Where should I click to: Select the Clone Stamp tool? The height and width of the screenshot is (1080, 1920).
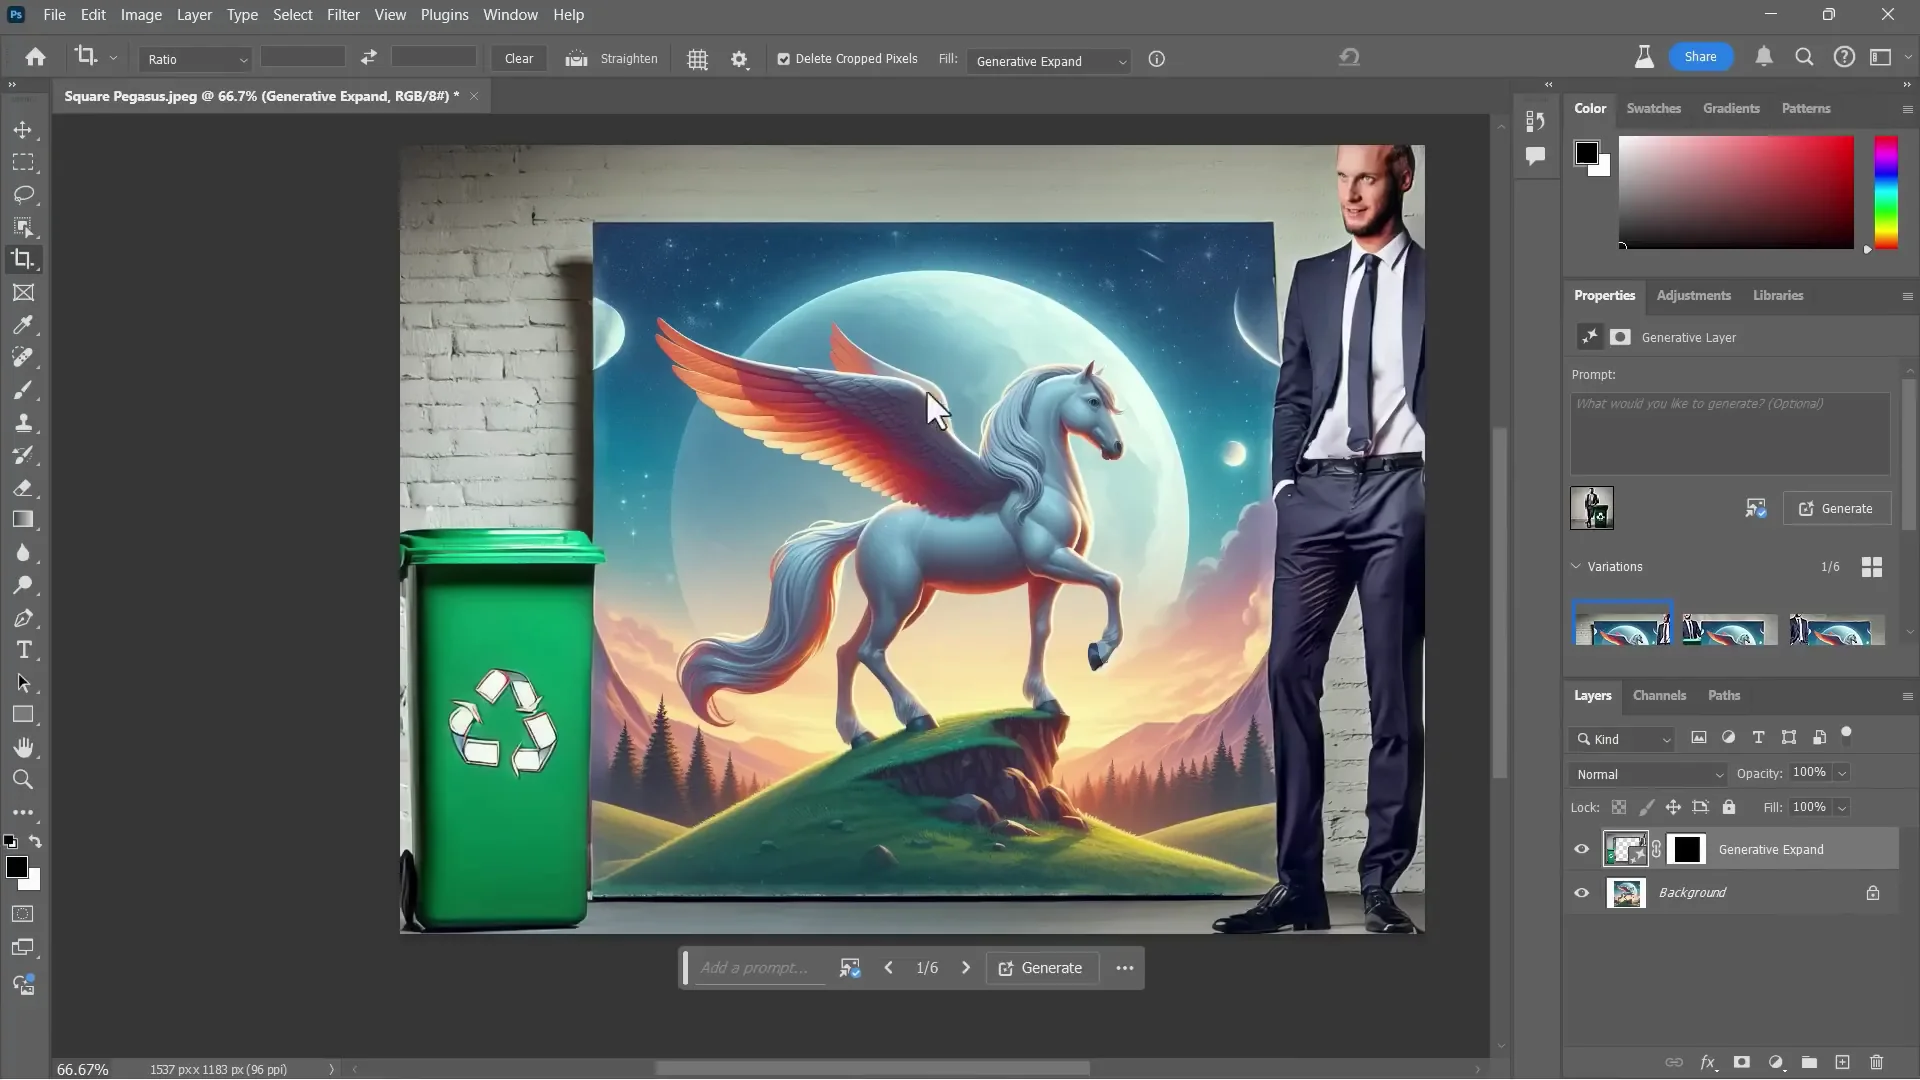[24, 422]
